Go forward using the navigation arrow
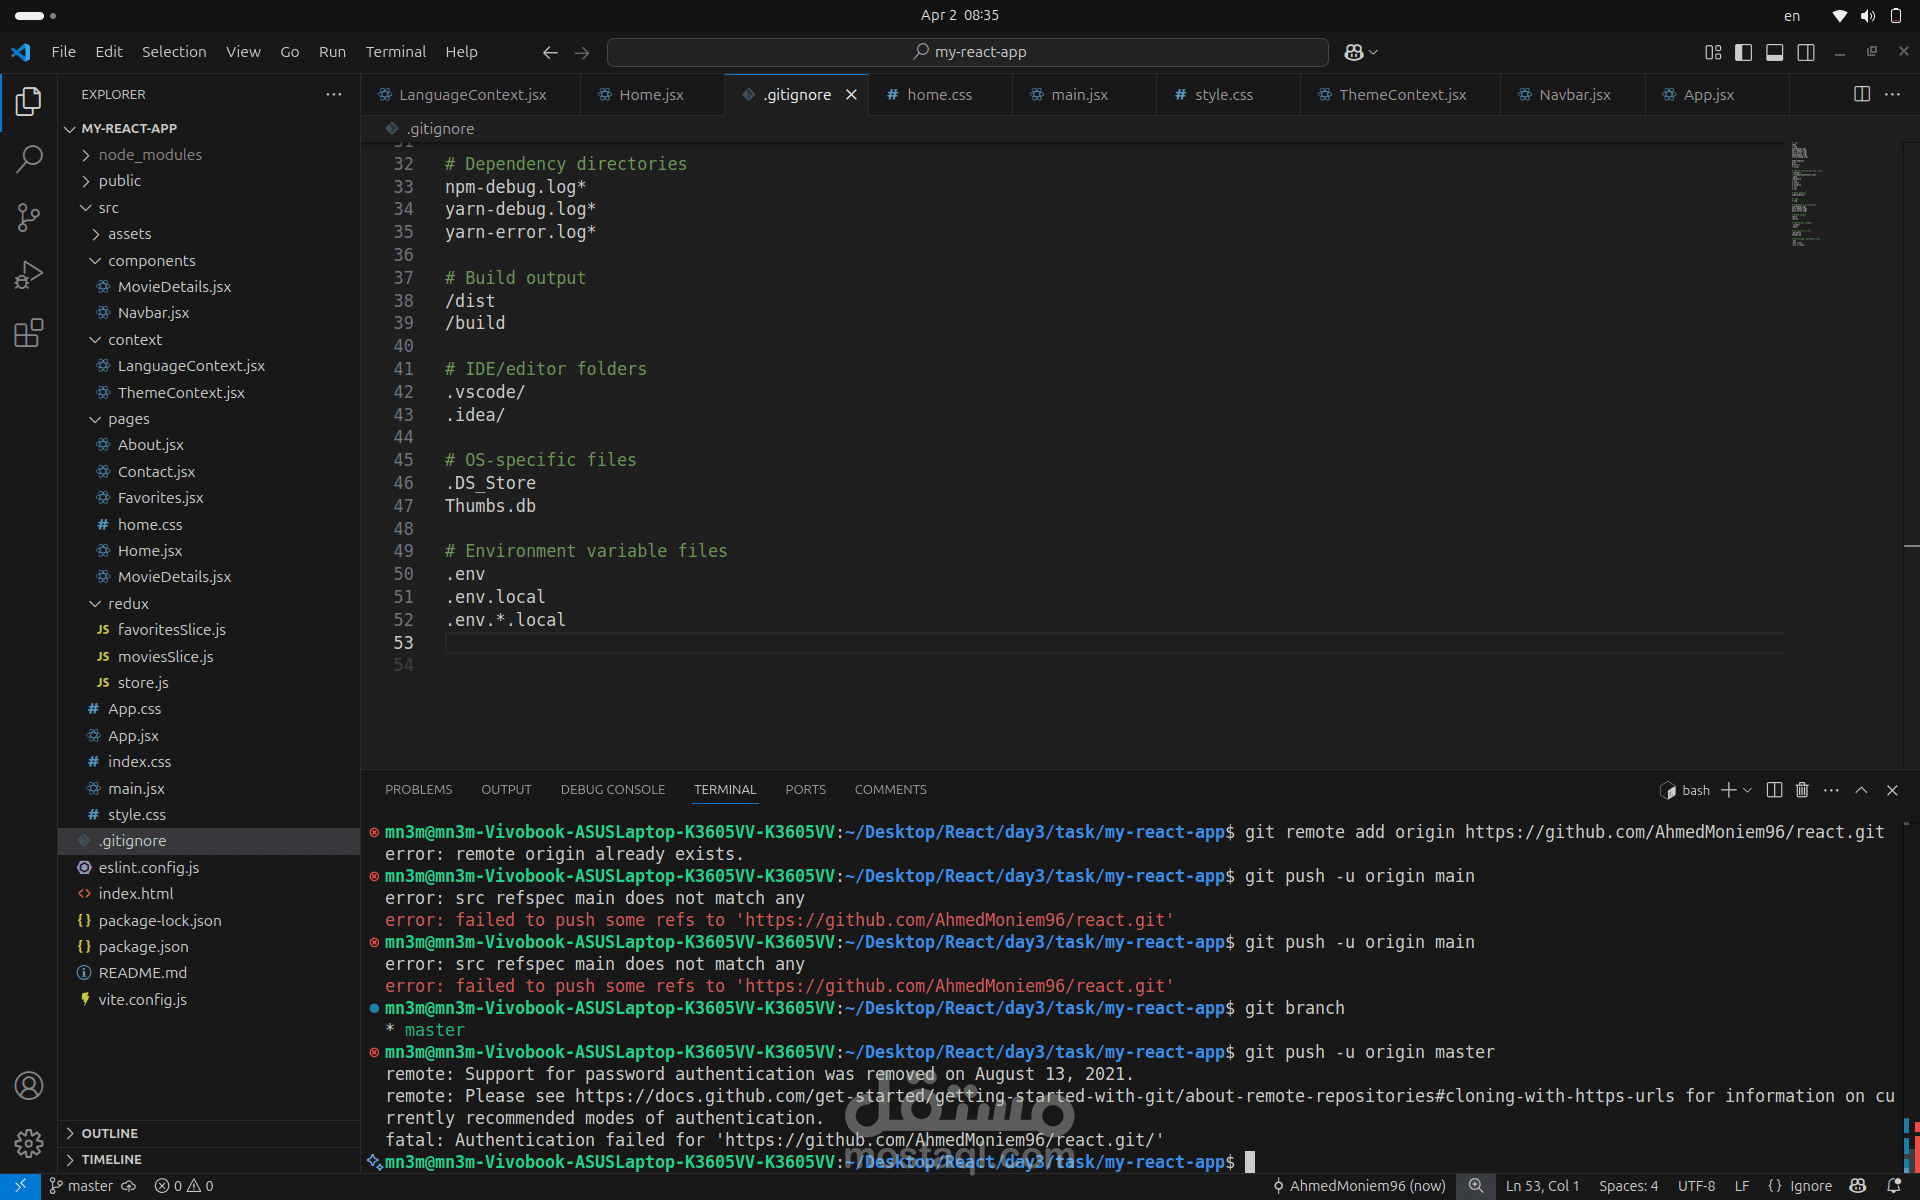The width and height of the screenshot is (1920, 1200). tap(582, 52)
